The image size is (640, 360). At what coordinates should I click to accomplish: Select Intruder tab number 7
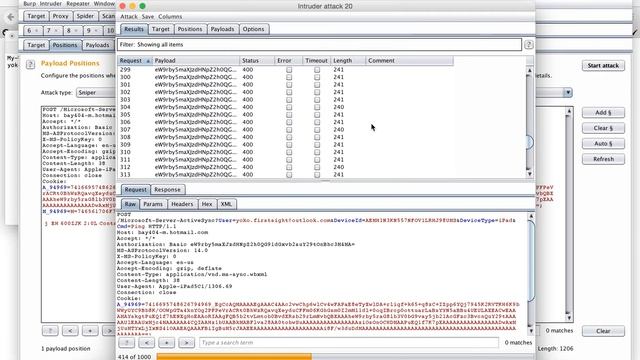52,31
